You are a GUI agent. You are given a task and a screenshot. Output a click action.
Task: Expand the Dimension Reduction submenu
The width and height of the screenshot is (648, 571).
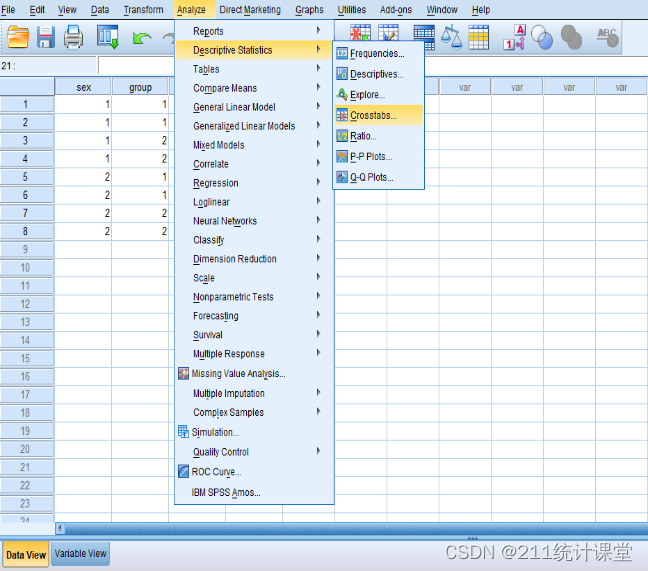tap(254, 259)
